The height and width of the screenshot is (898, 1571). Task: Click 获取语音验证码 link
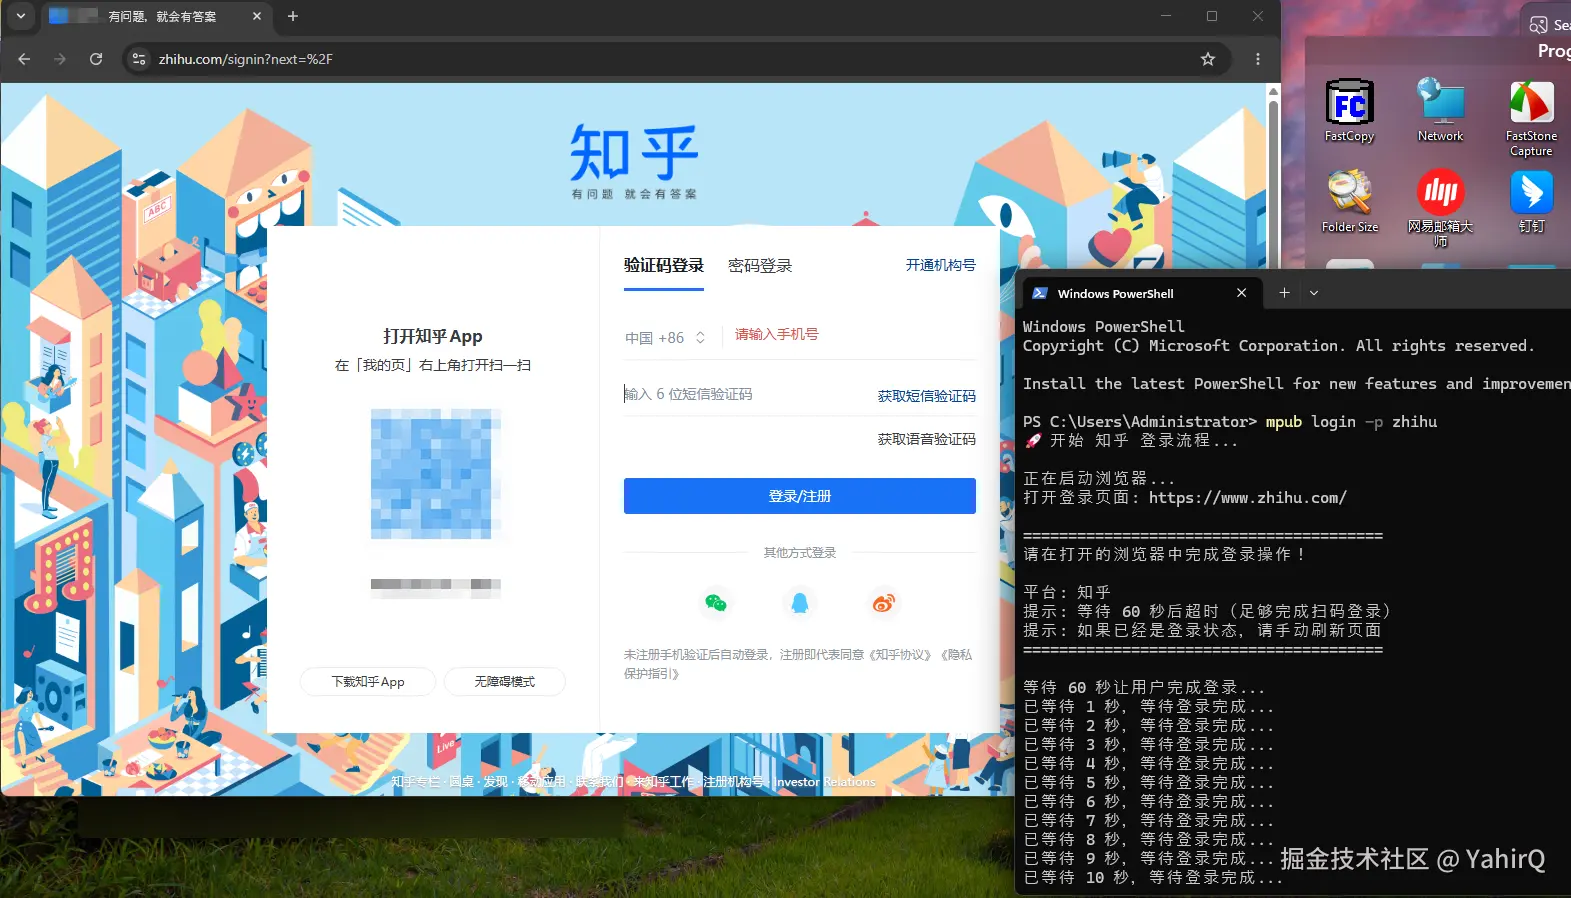pos(927,439)
